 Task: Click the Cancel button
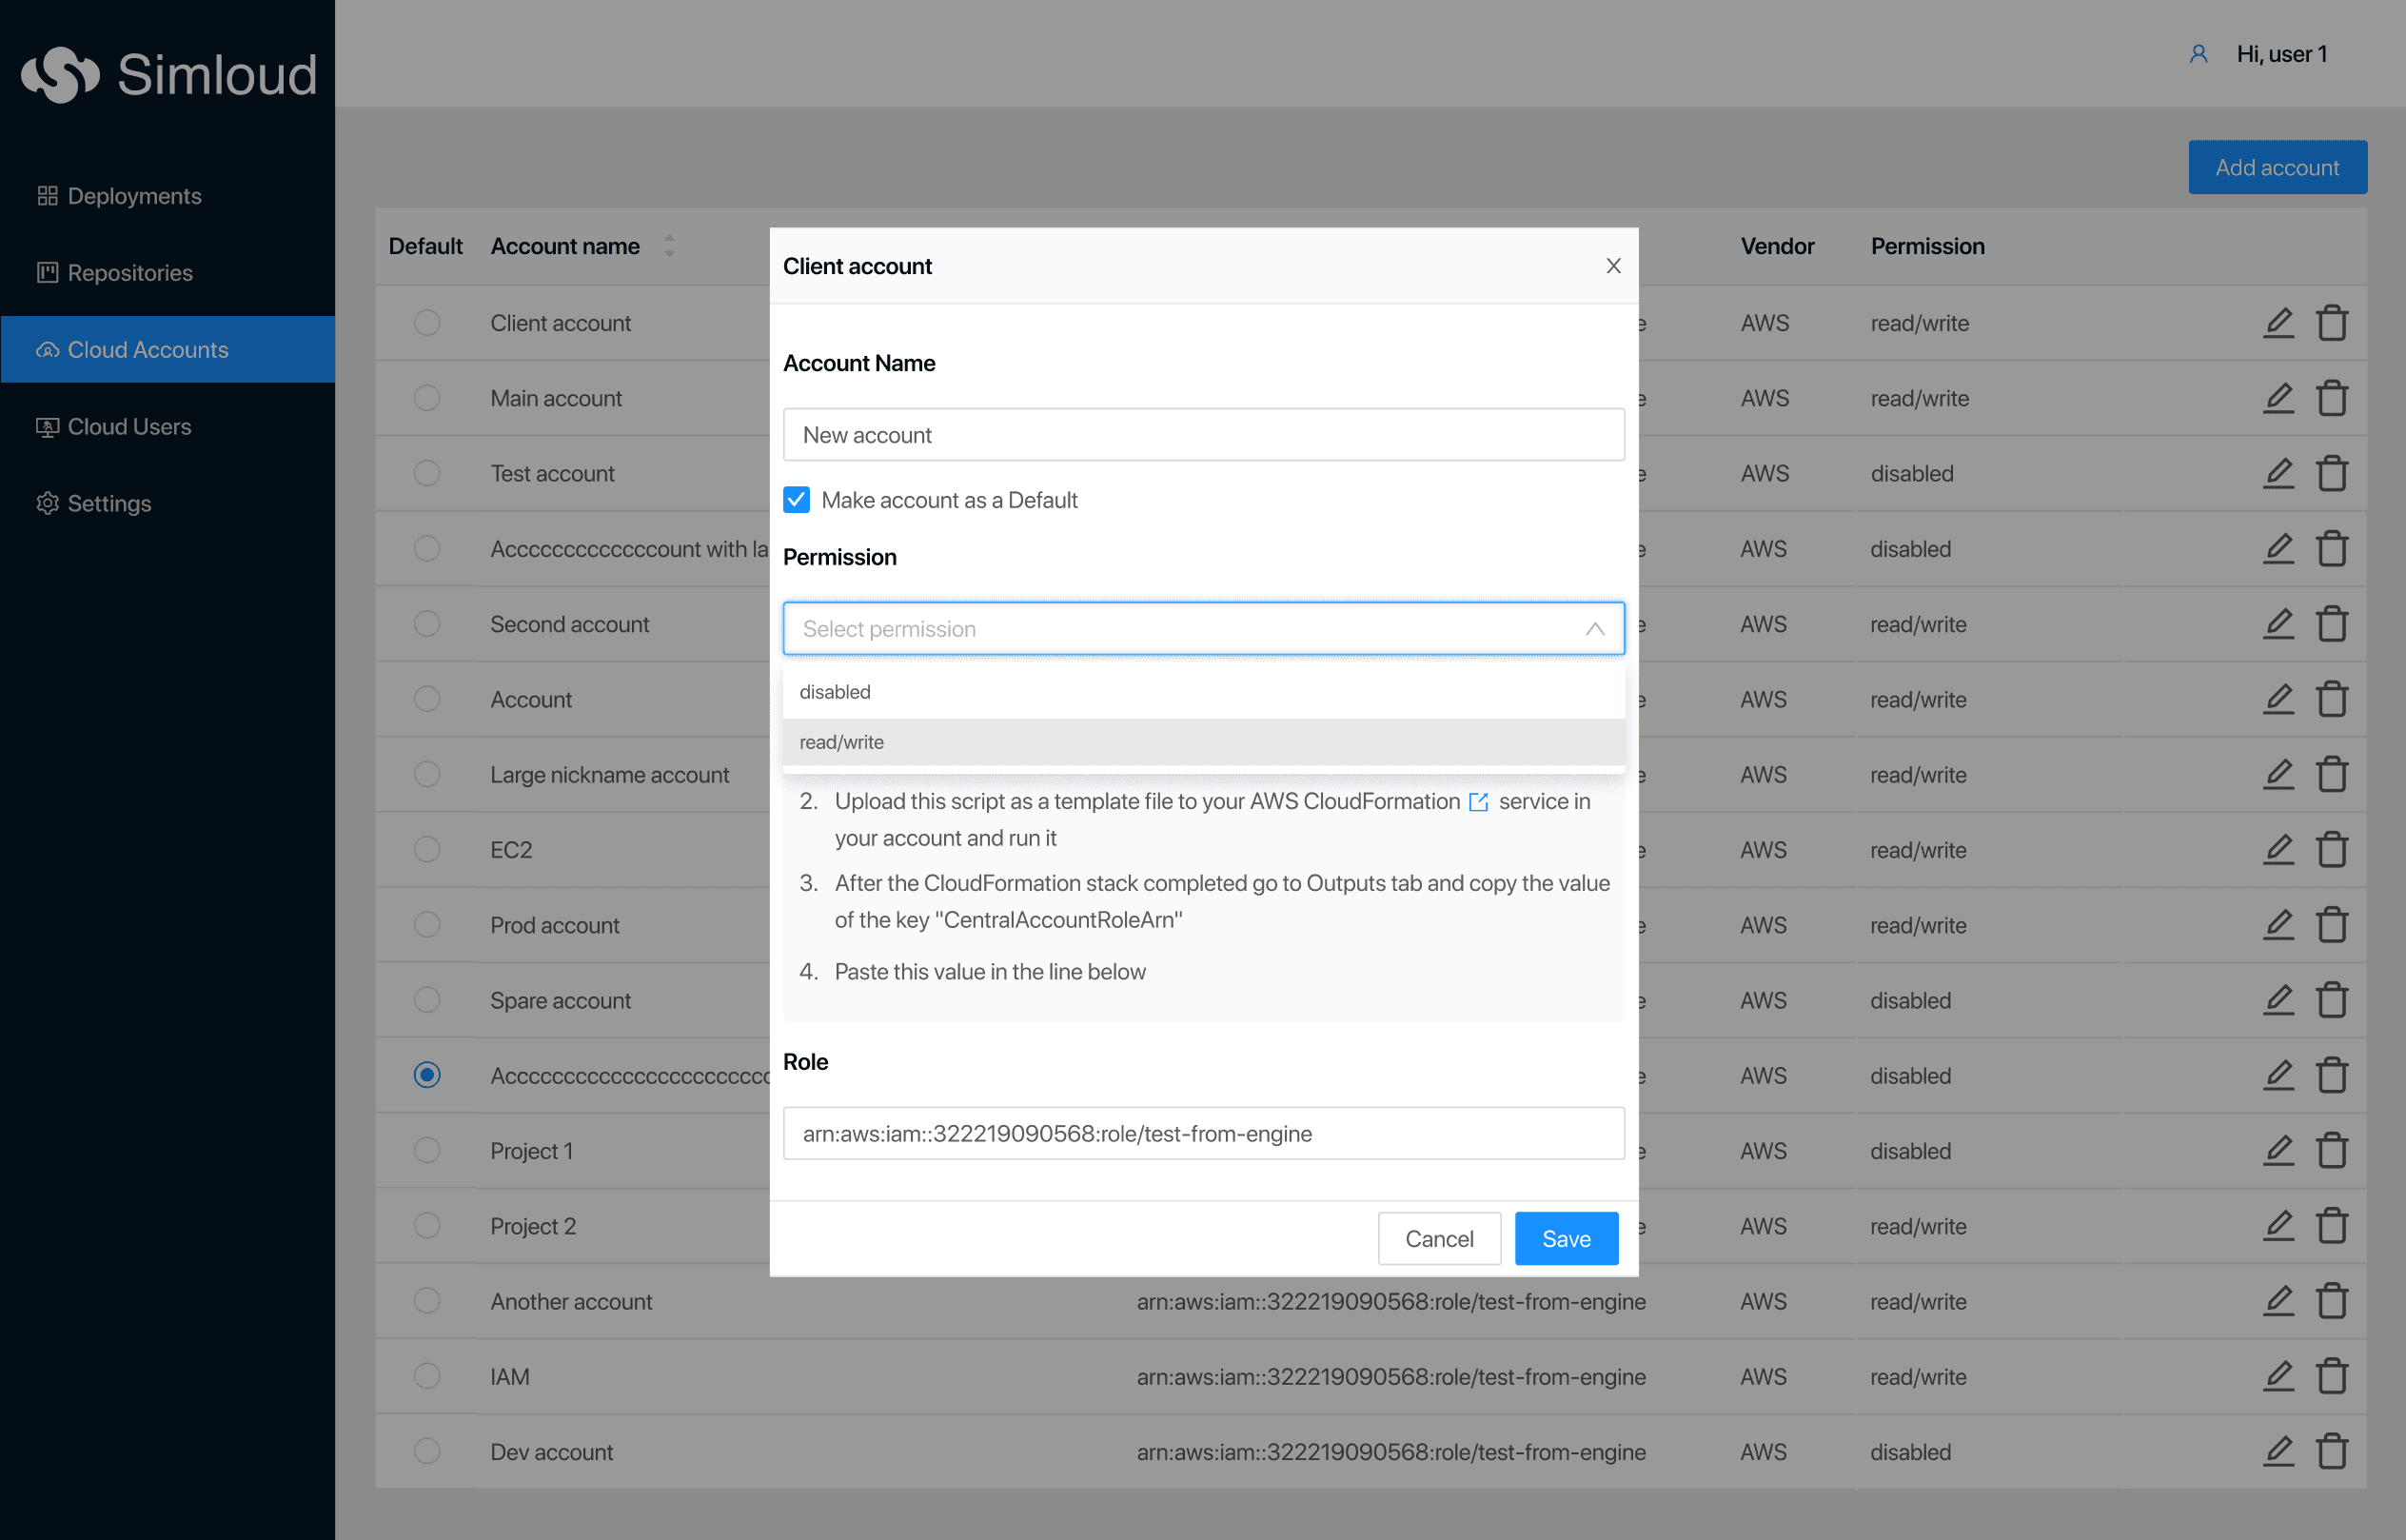(1439, 1239)
